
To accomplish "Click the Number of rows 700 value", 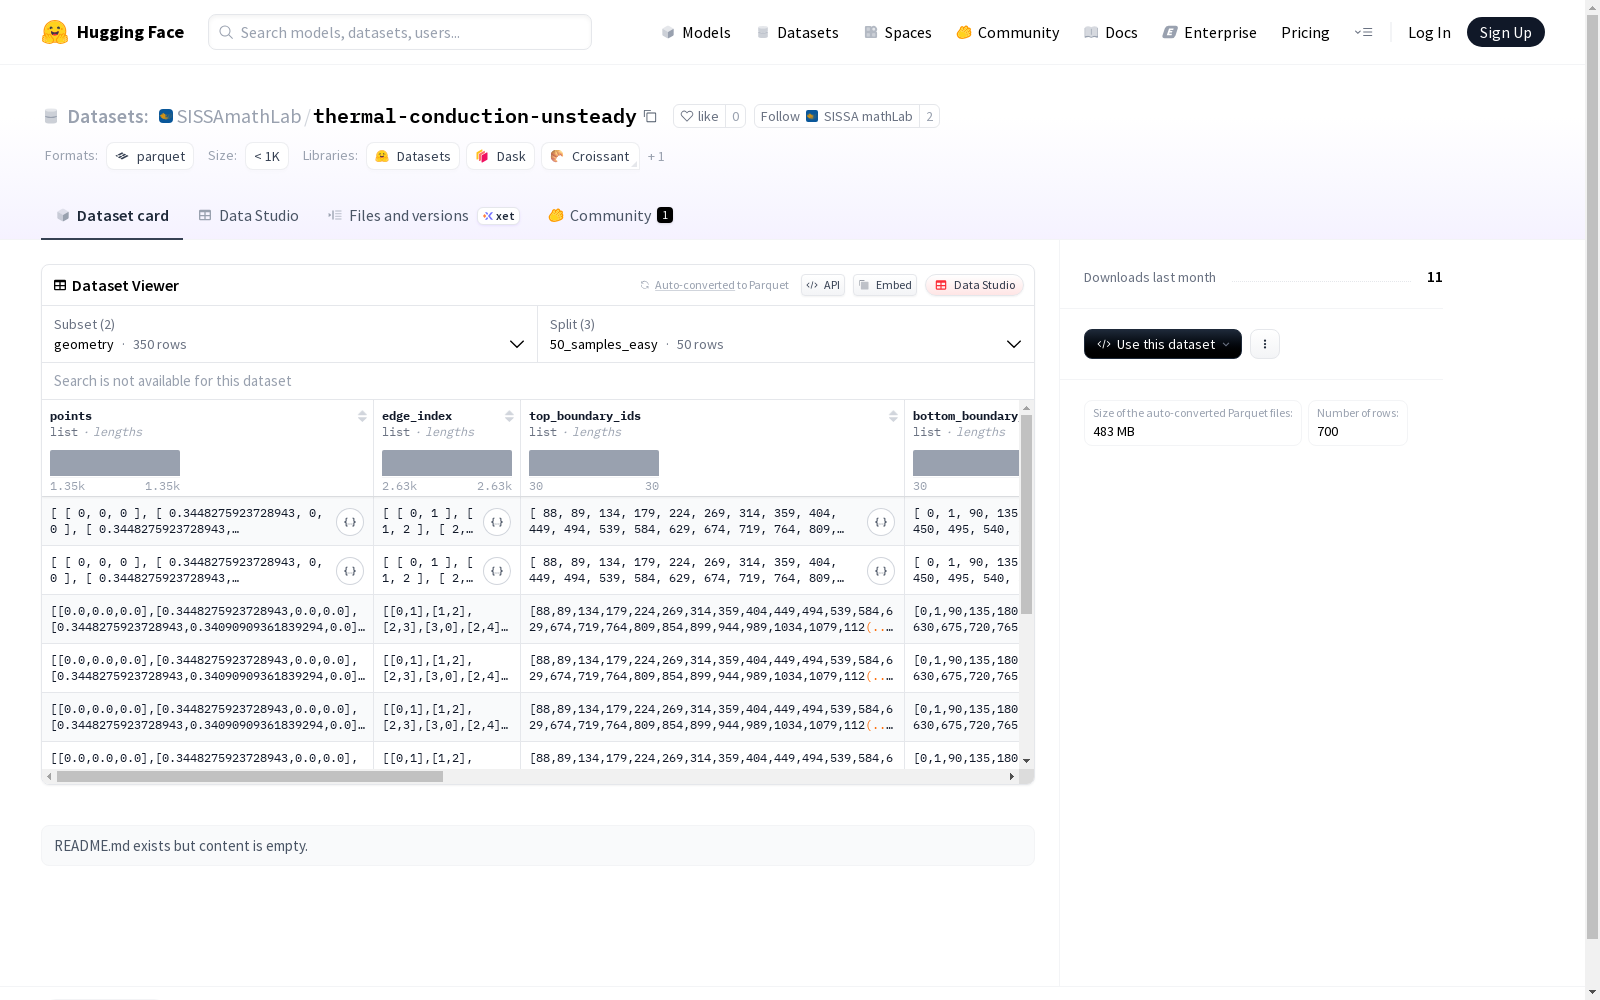I will (x=1327, y=432).
